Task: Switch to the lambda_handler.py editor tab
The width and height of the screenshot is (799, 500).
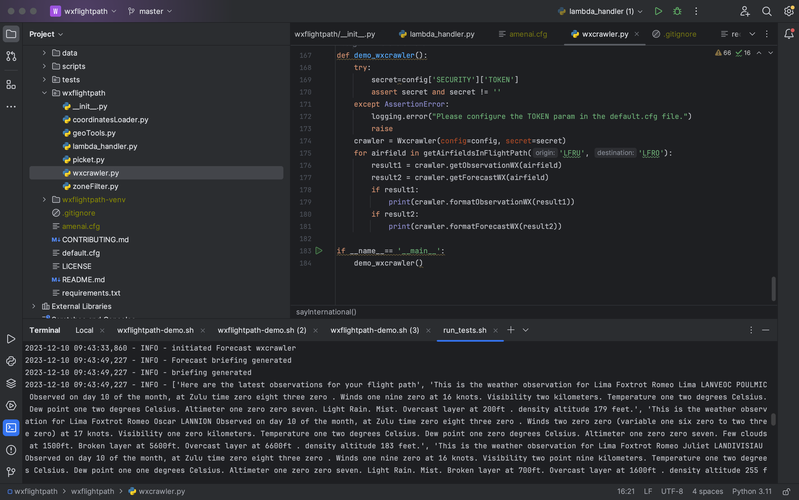Action: (x=441, y=34)
